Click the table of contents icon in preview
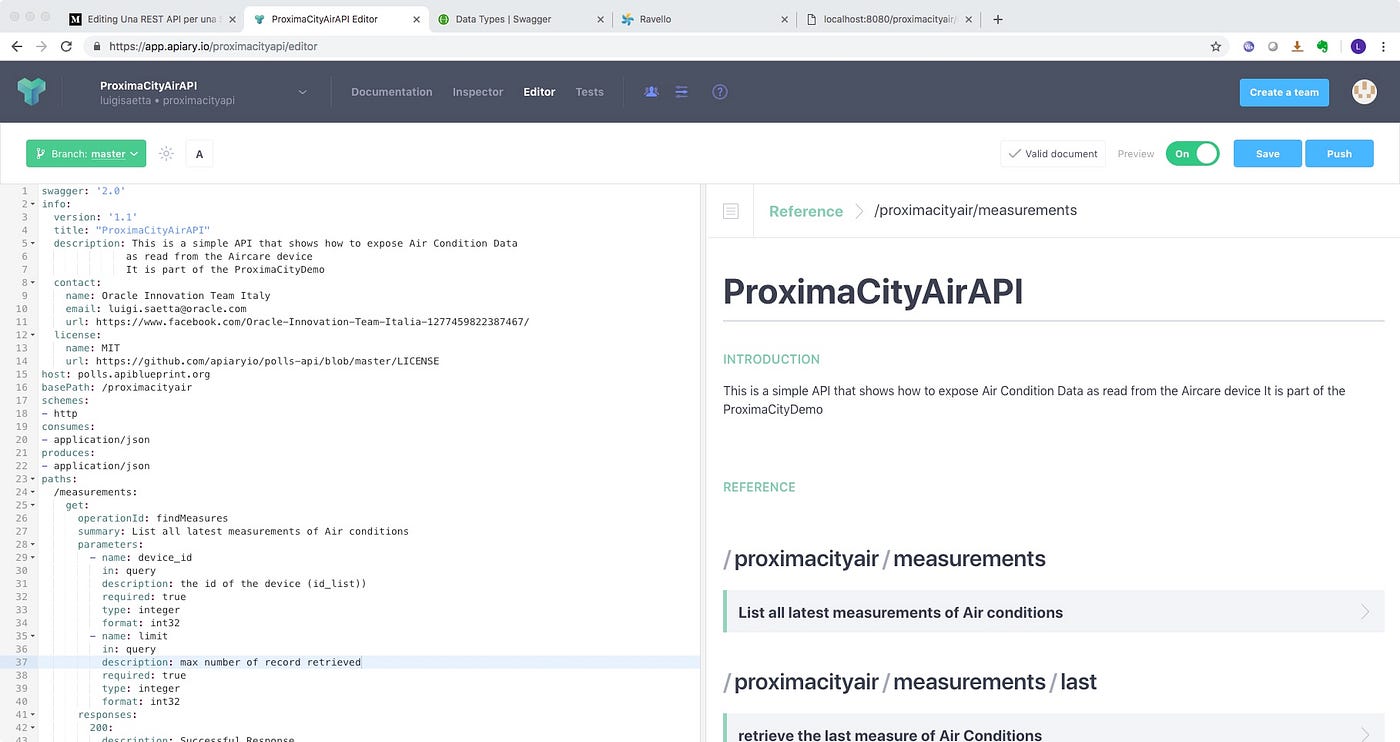The image size is (1400, 742). [731, 211]
